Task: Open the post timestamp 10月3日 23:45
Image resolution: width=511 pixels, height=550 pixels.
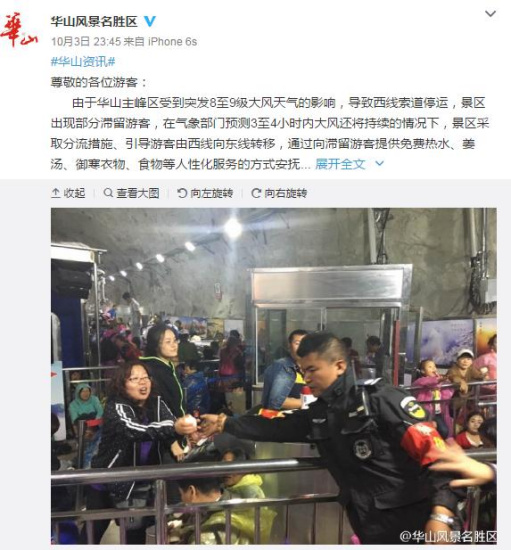Action: tap(86, 42)
